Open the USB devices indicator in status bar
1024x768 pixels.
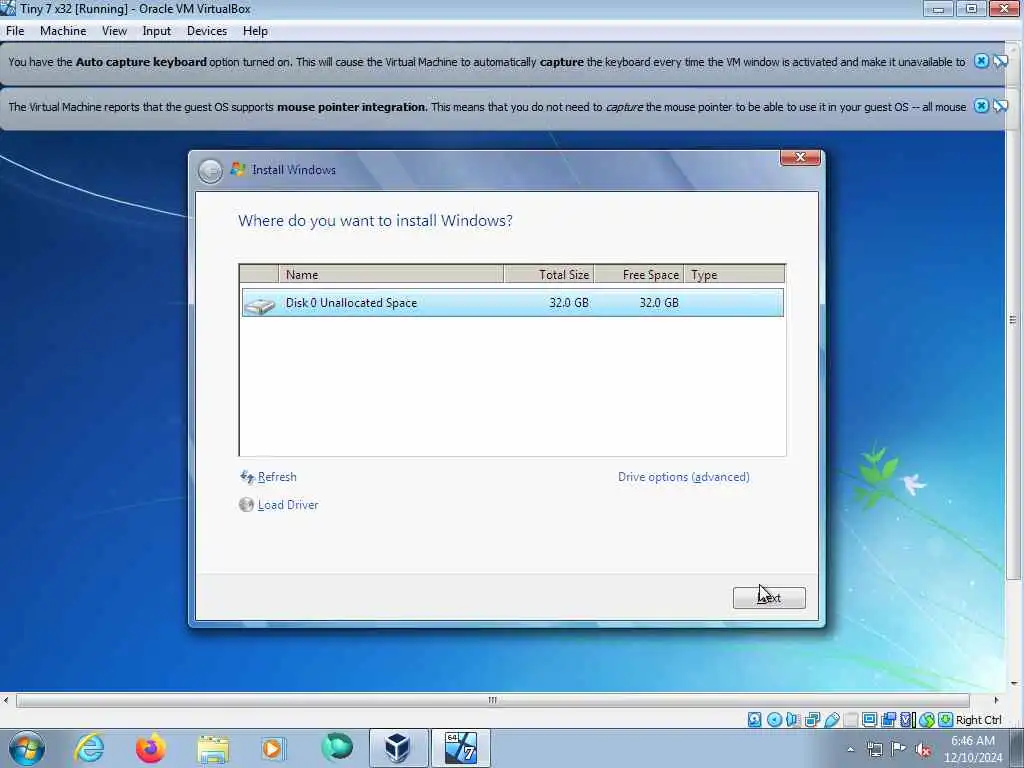coord(831,720)
